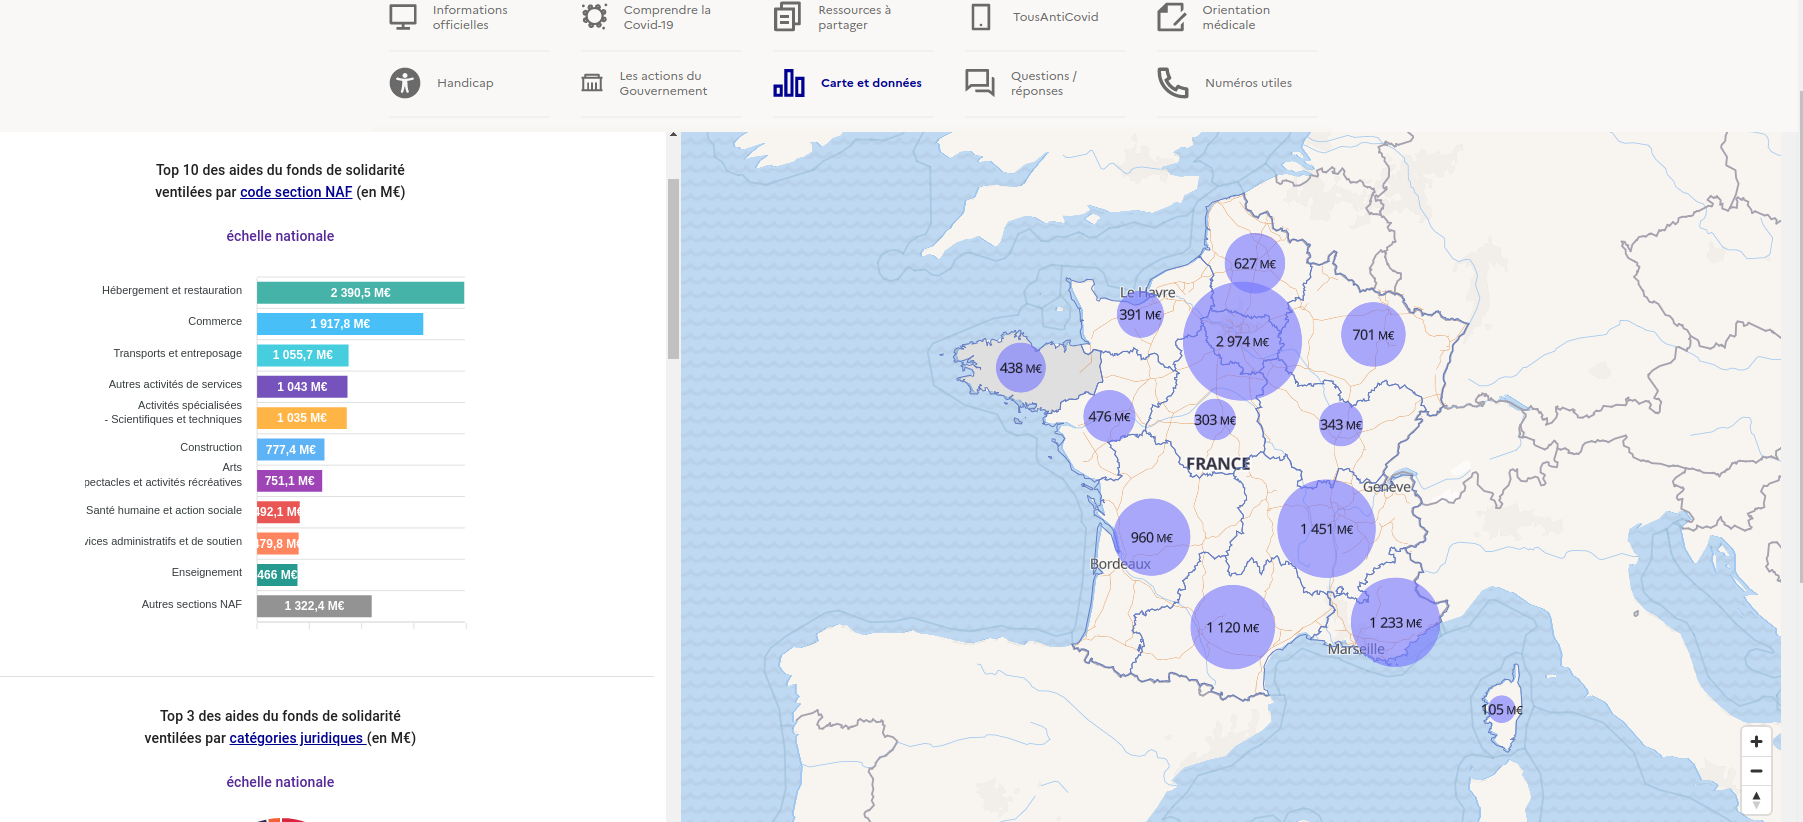1803x822 pixels.
Task: Select the TousAntiCovid smartphone icon
Action: [x=981, y=17]
